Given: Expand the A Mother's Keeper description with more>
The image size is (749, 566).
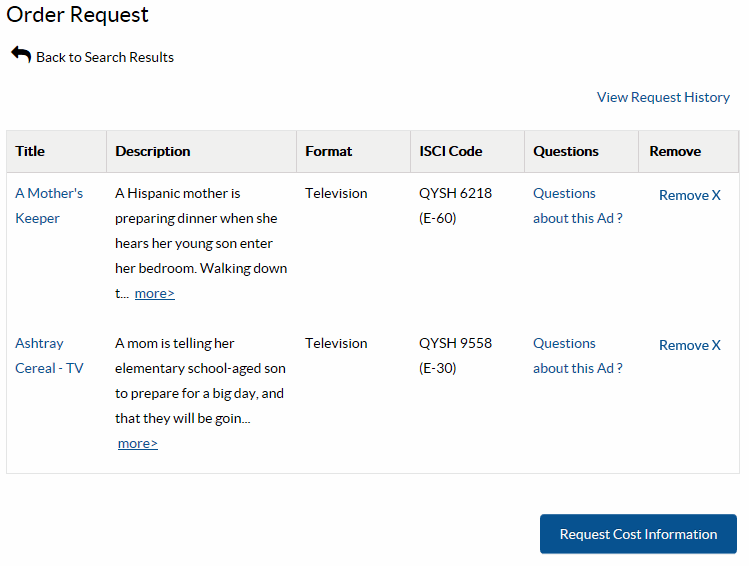Looking at the screenshot, I should tap(154, 293).
